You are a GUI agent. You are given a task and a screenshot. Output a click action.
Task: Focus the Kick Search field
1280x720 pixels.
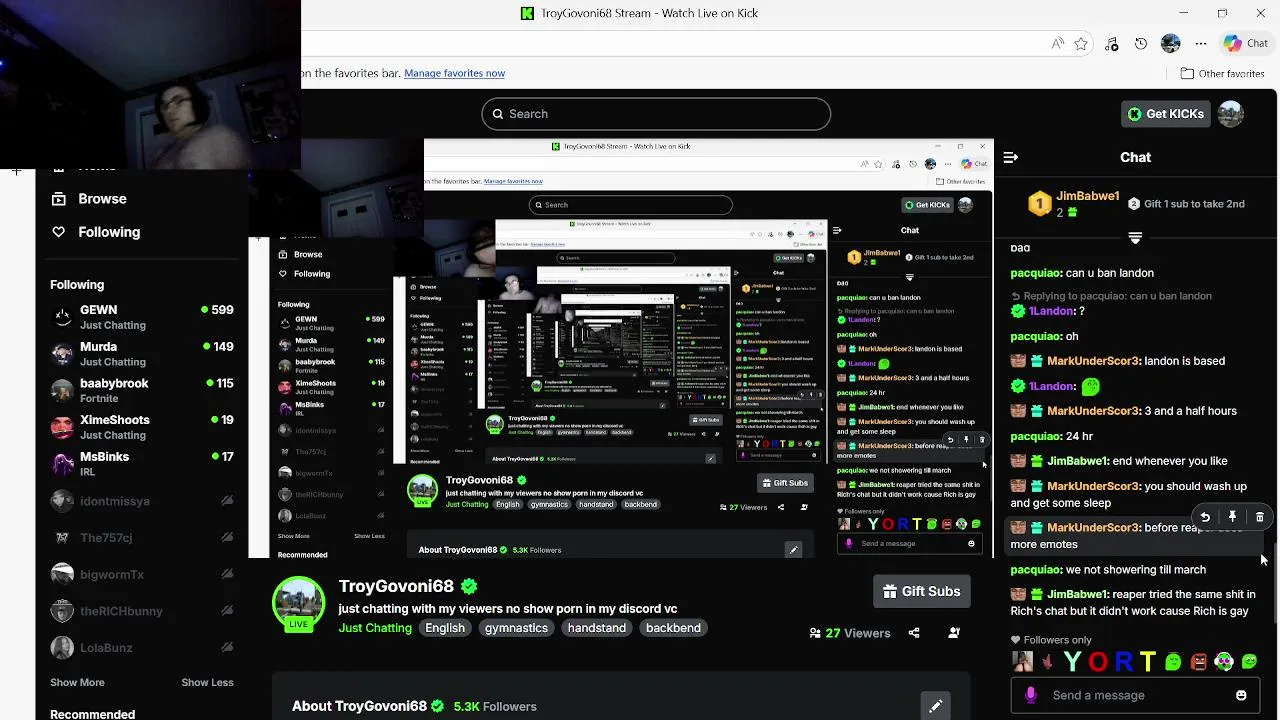pyautogui.click(x=656, y=114)
